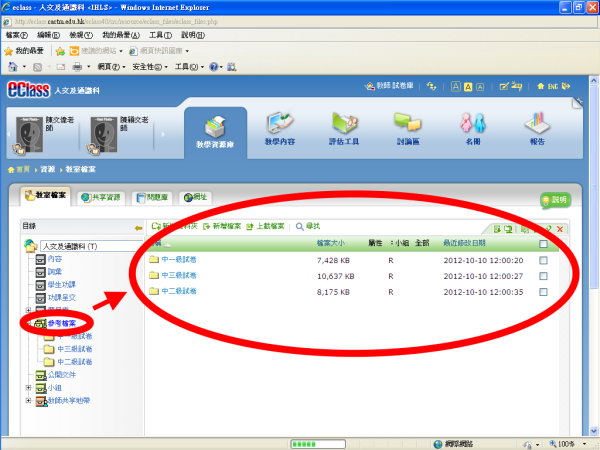This screenshot has height=450, width=600.
Task: Select the medium highlighted font size A icon
Action: [x=468, y=87]
